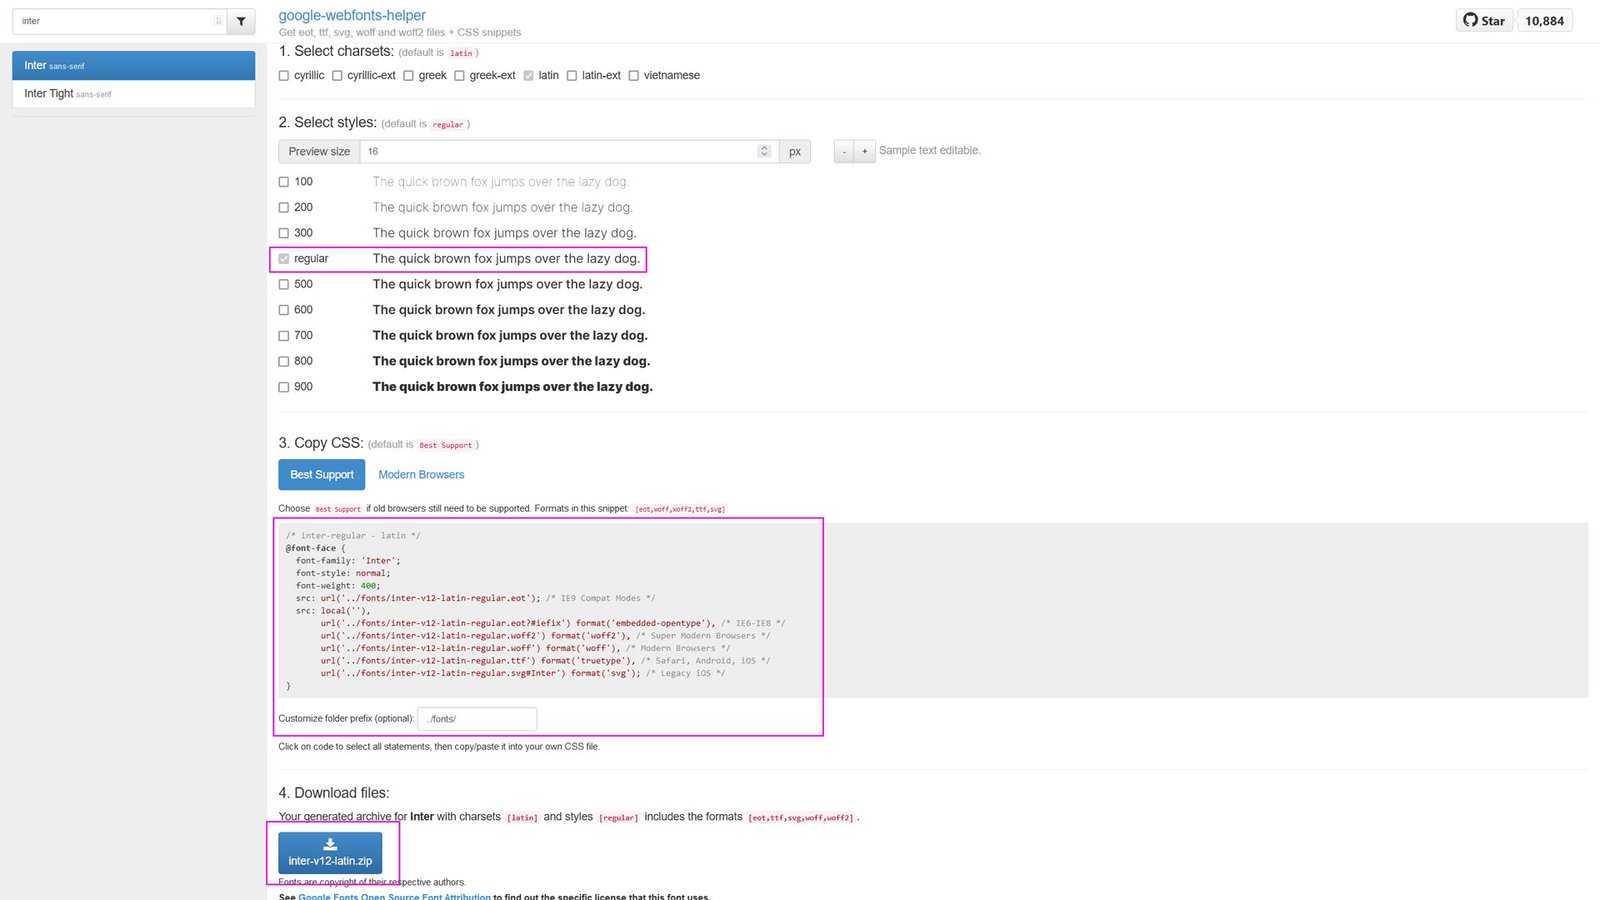
Task: Click the minus button to shrink preview size
Action: point(843,151)
